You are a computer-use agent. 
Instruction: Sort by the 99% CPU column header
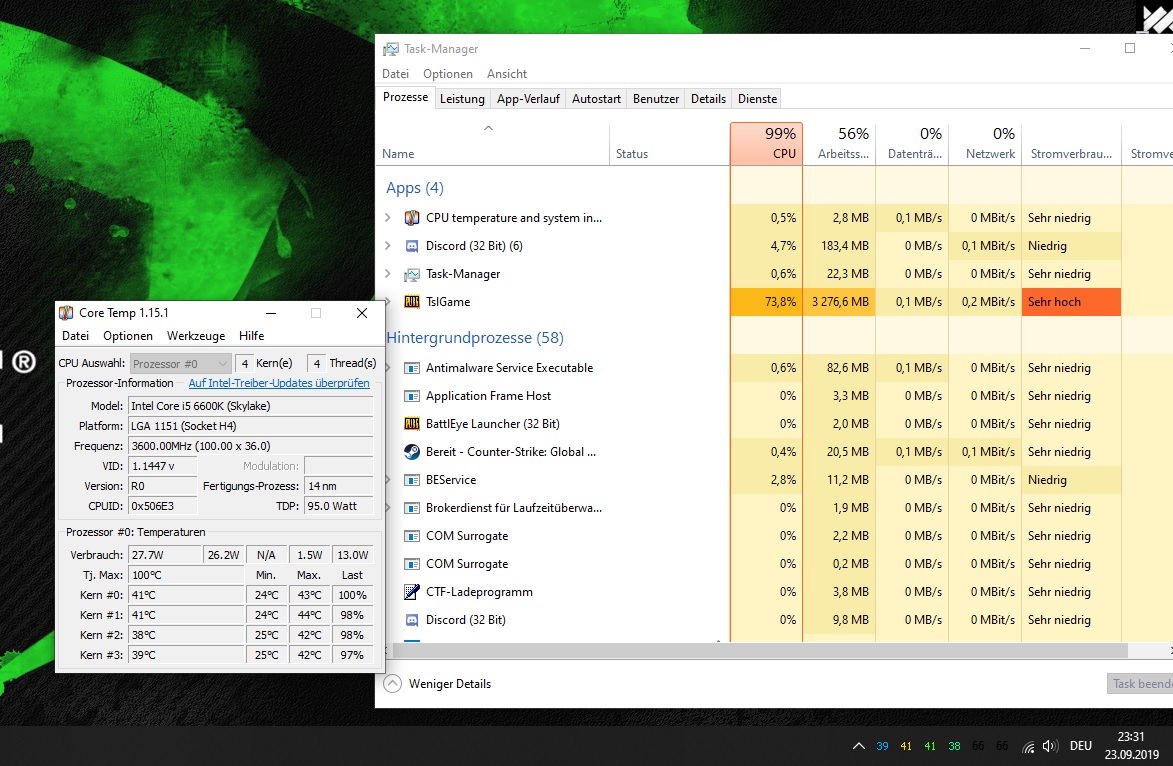coord(766,143)
